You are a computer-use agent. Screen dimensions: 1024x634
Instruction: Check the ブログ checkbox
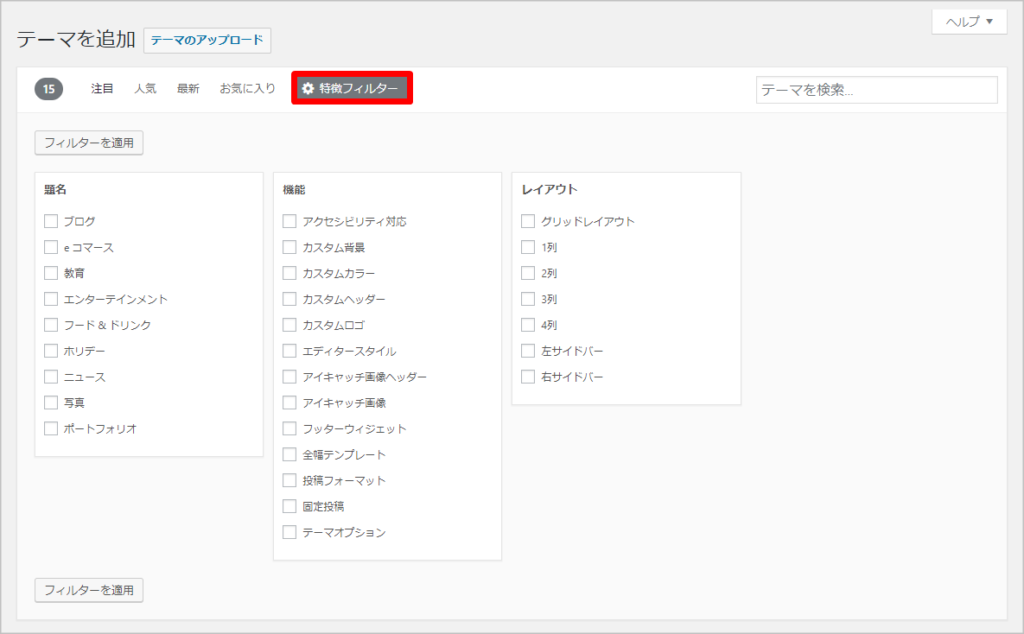(x=51, y=221)
